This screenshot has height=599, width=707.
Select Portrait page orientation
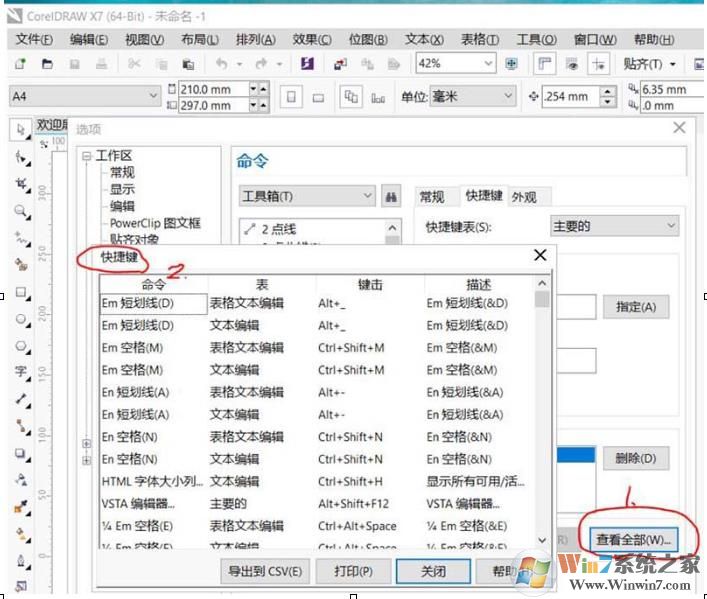click(x=291, y=97)
